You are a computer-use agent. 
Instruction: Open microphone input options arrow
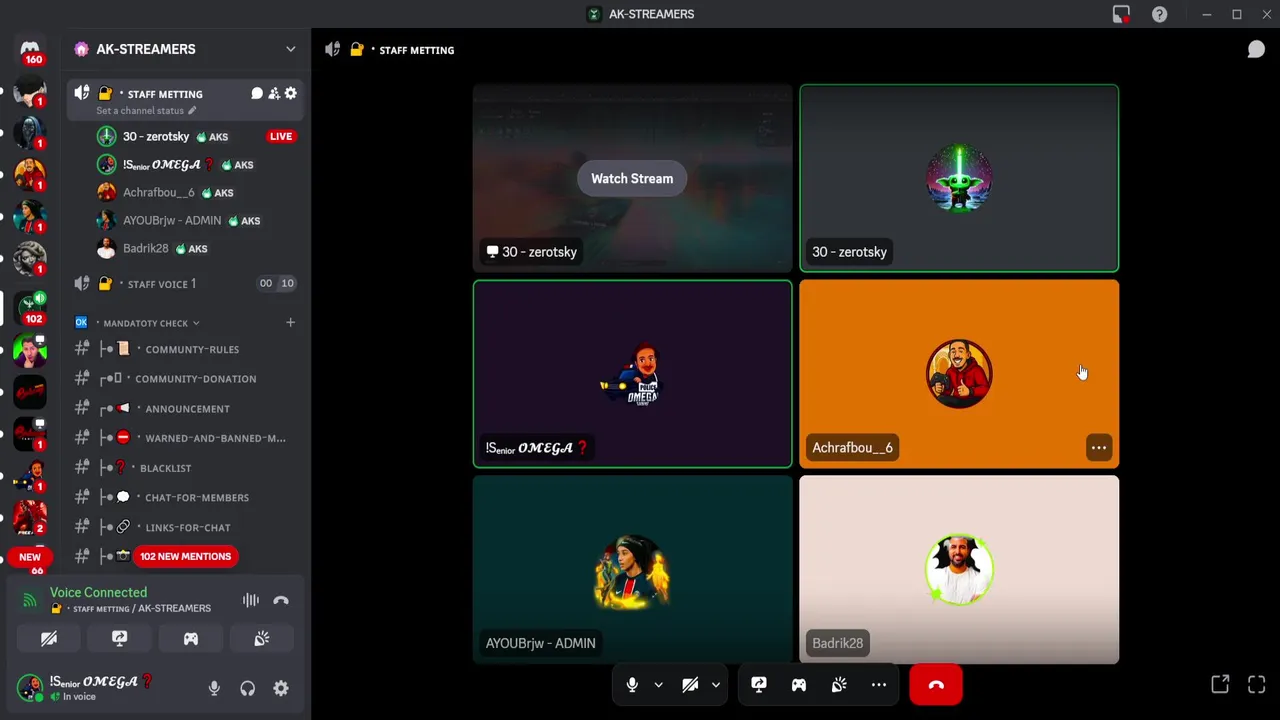[x=658, y=685]
